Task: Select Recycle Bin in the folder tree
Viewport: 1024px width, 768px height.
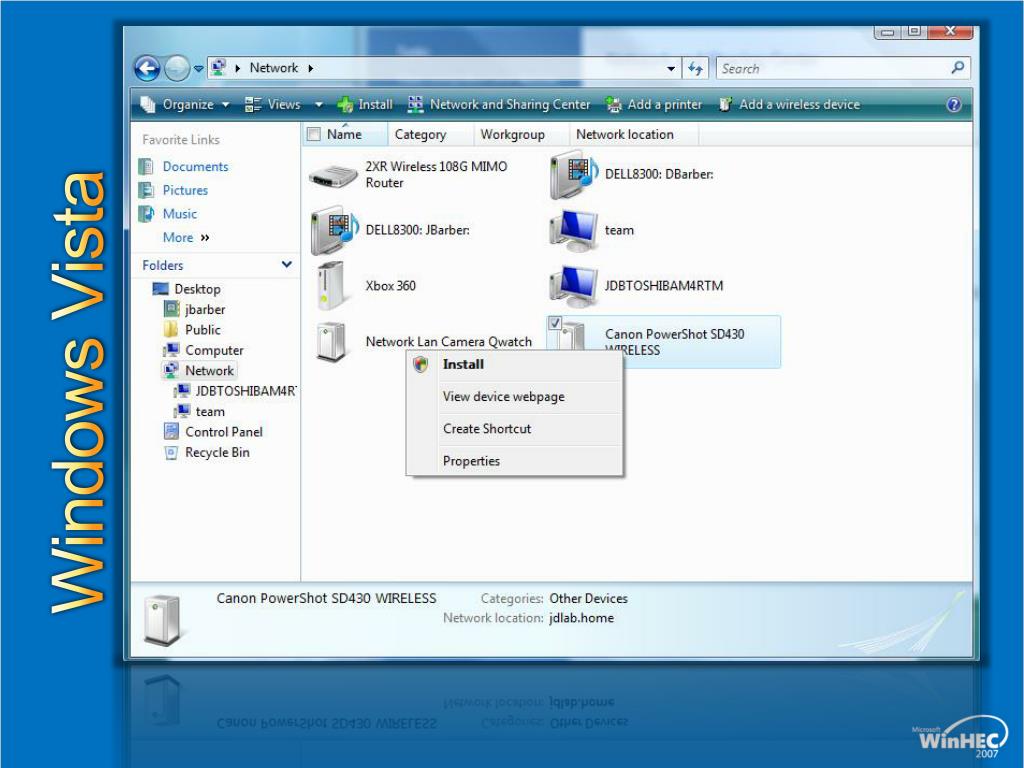Action: click(x=217, y=452)
